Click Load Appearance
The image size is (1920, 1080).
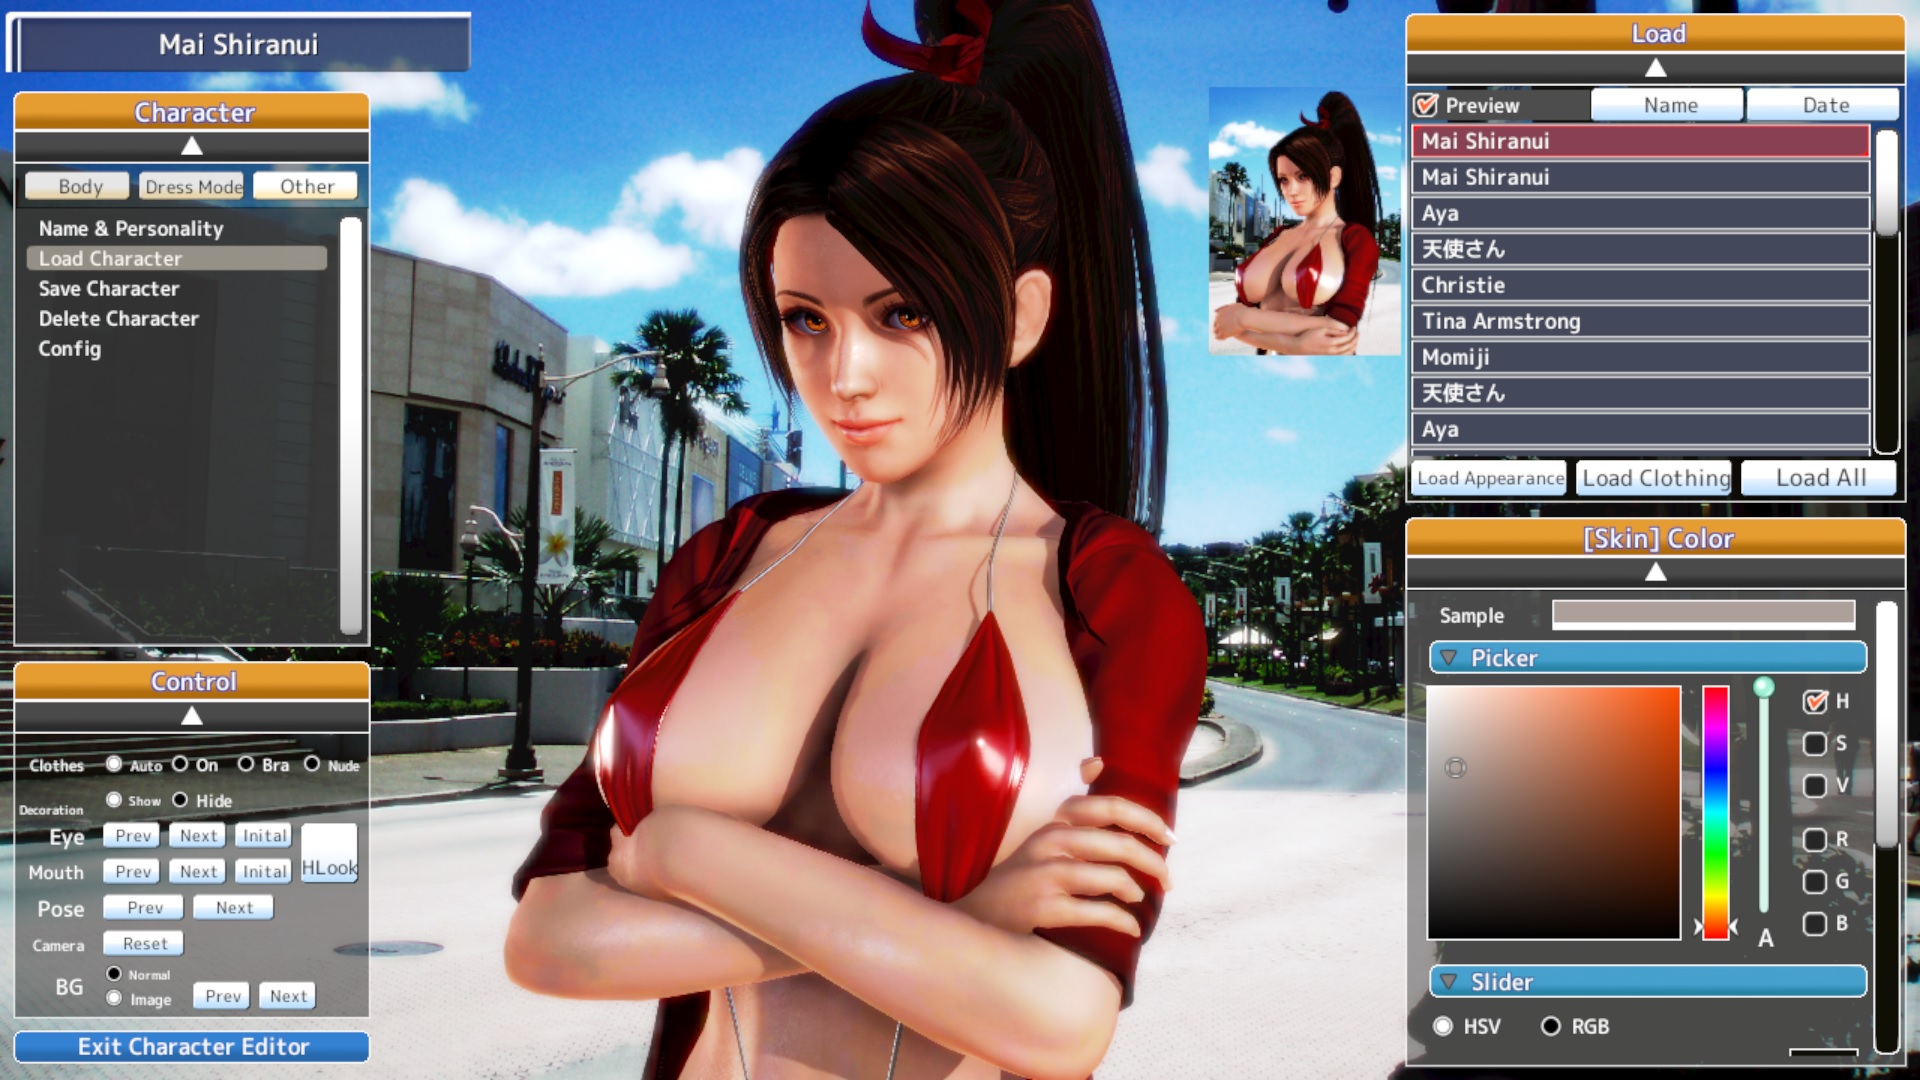click(x=1488, y=478)
